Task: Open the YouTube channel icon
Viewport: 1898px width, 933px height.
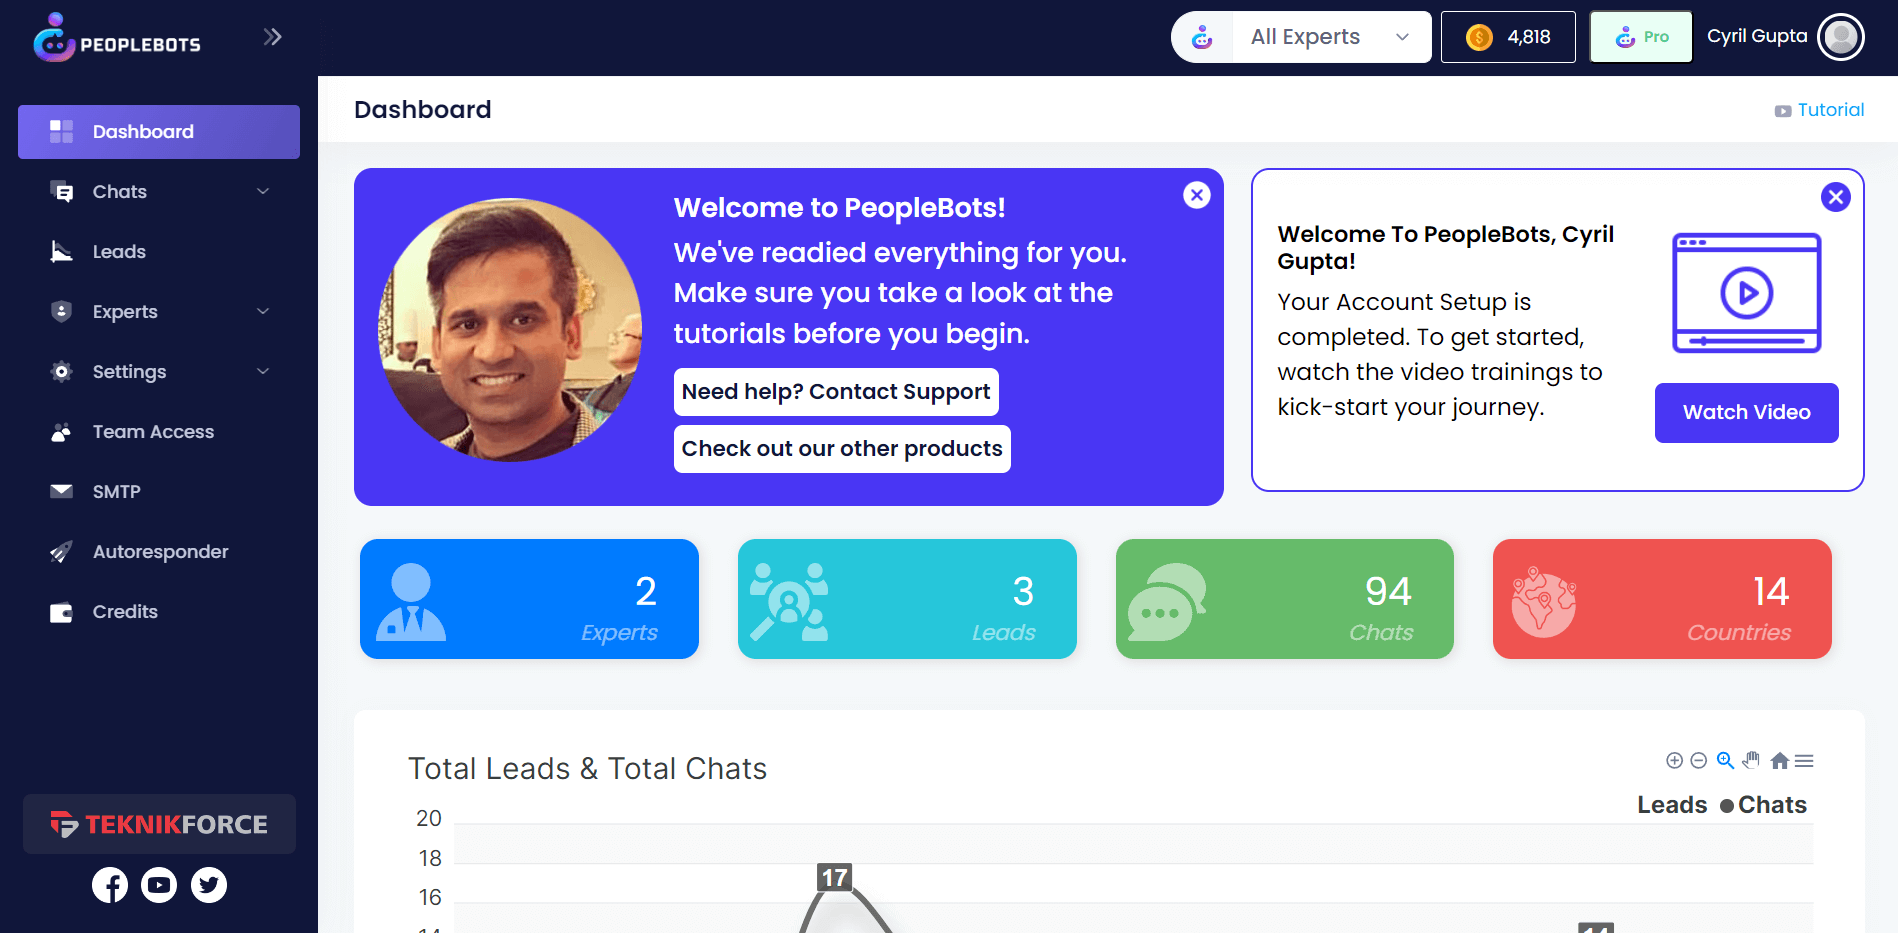Action: tap(159, 885)
